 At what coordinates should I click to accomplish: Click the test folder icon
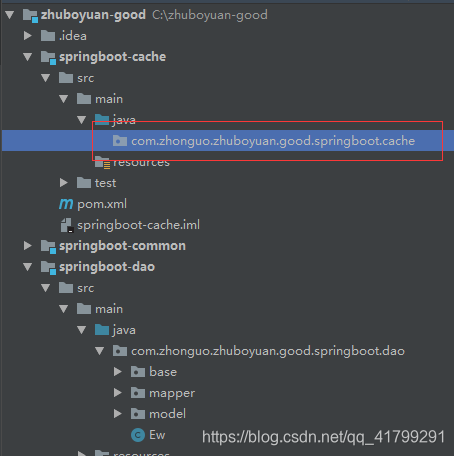(x=84, y=183)
